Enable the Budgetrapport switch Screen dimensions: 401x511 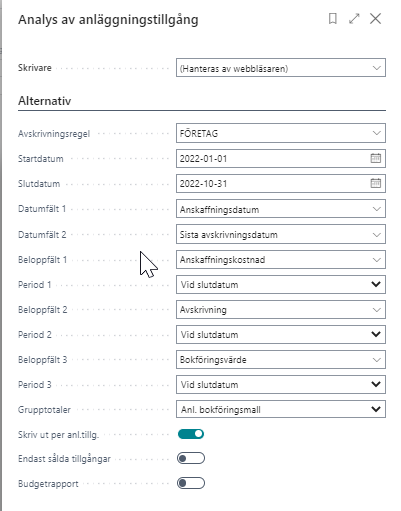[191, 483]
